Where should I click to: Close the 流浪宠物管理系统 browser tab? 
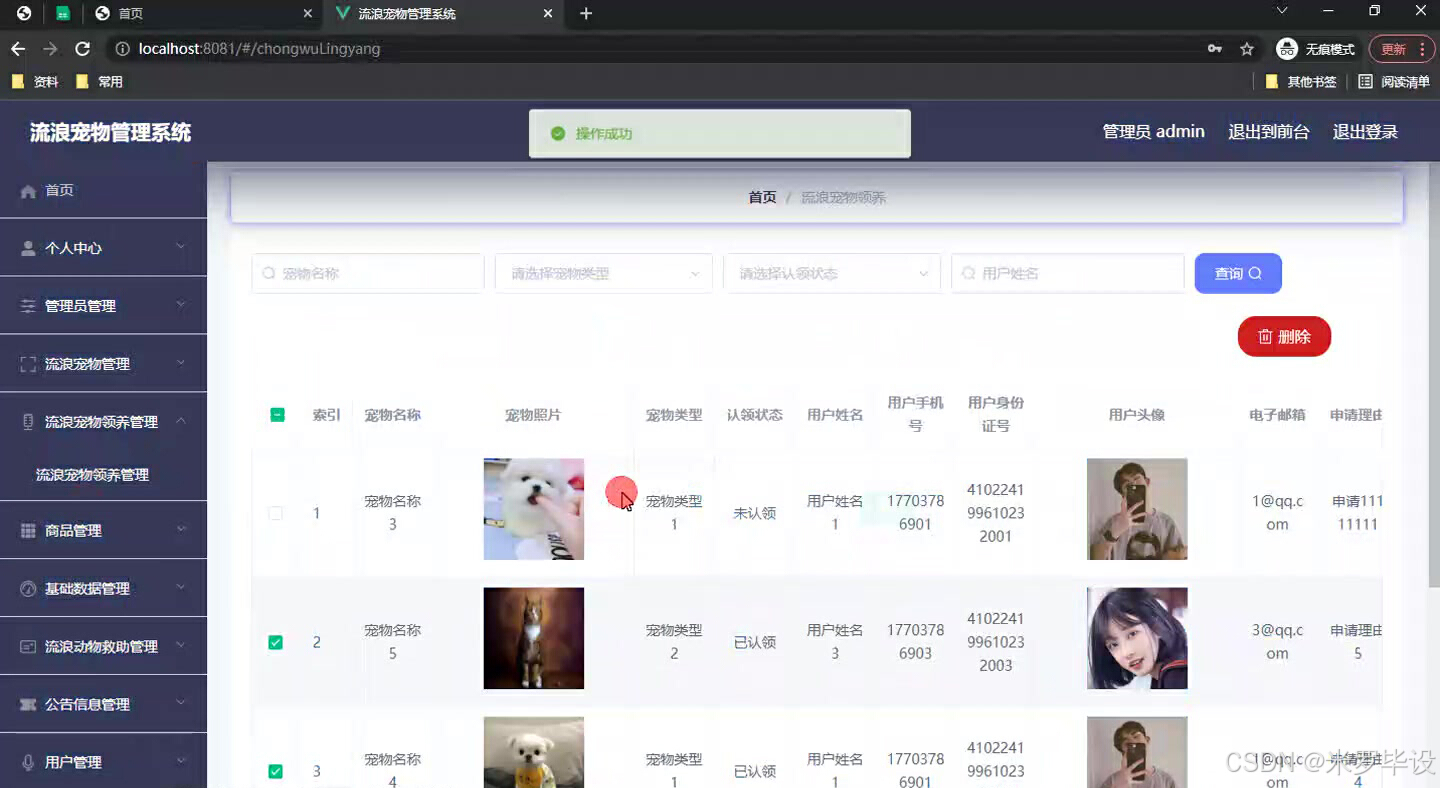(548, 14)
